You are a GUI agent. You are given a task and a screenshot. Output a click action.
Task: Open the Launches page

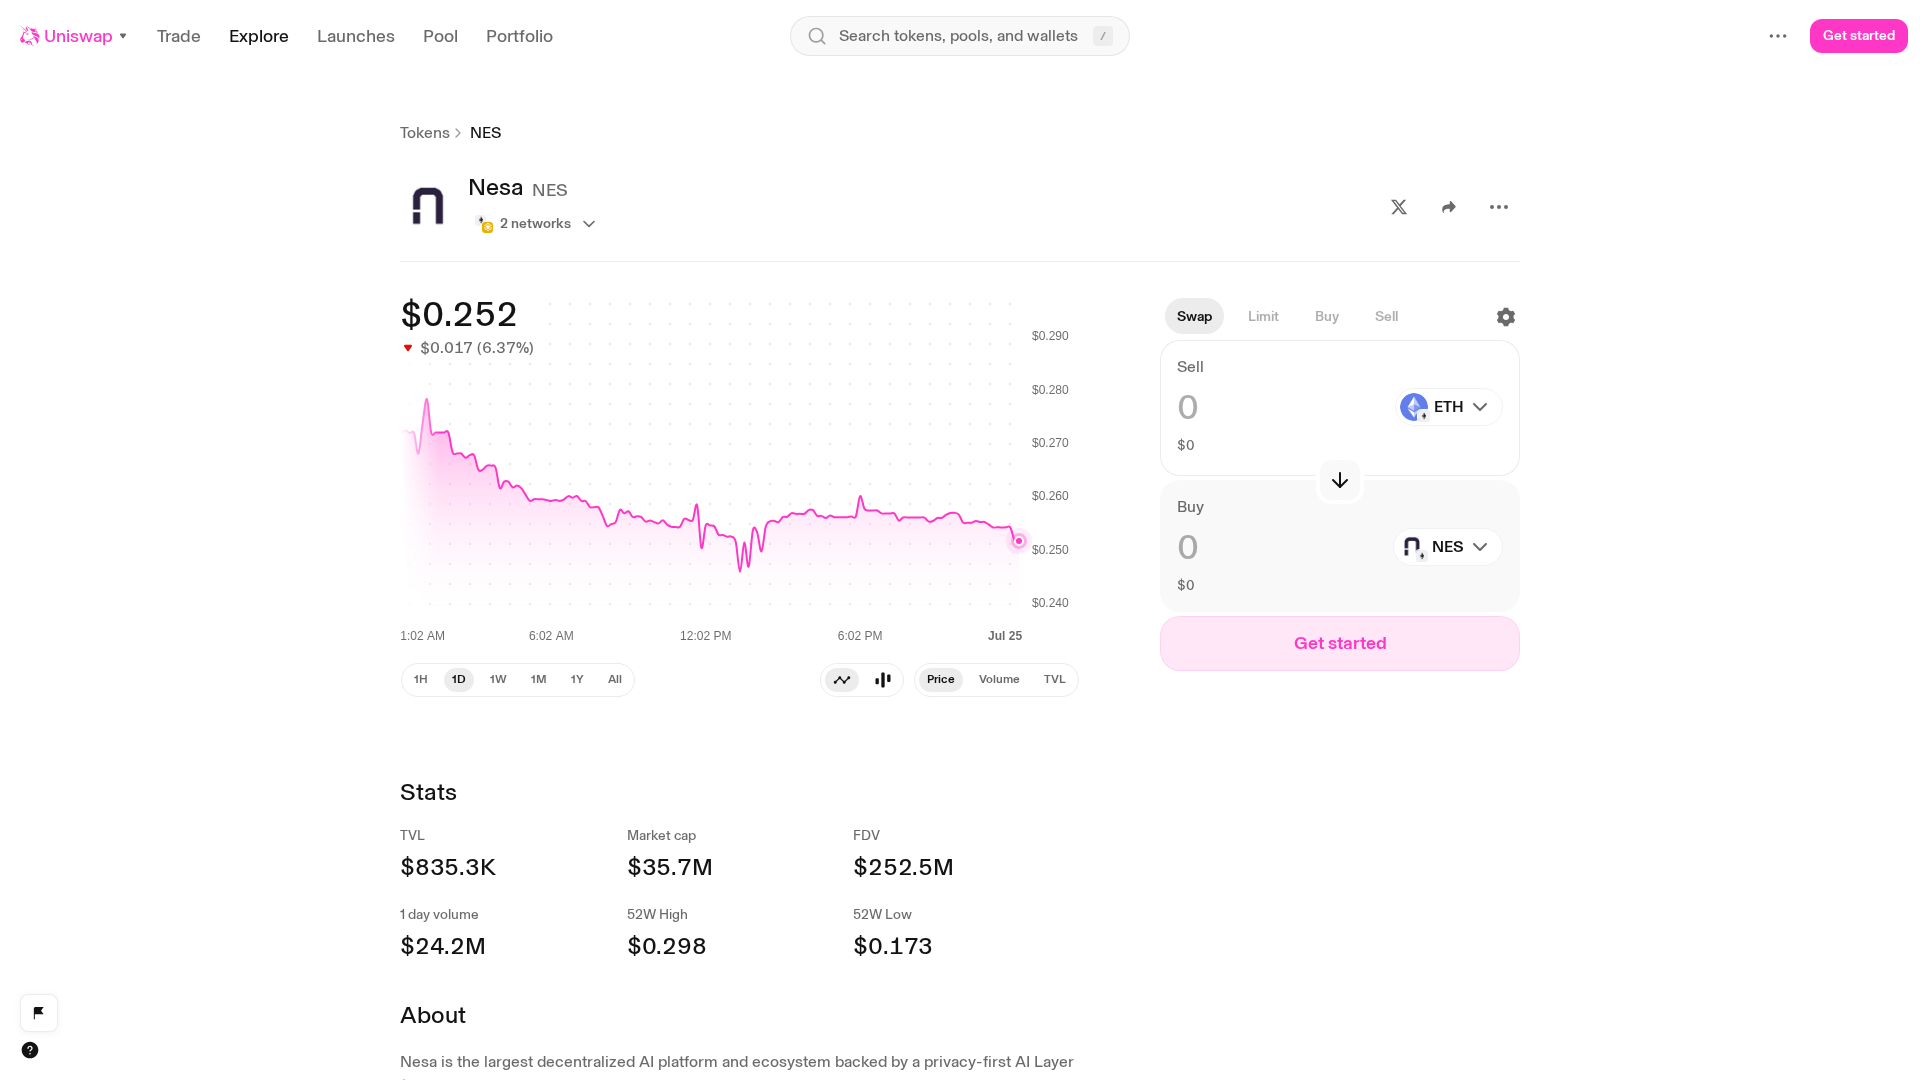click(x=356, y=36)
